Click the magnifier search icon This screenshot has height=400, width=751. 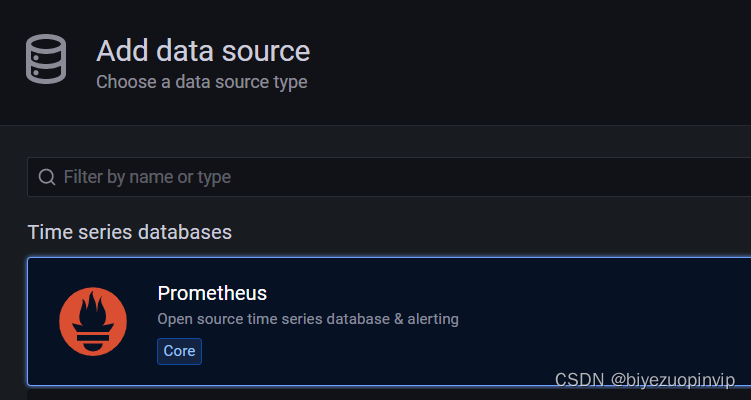pos(46,177)
